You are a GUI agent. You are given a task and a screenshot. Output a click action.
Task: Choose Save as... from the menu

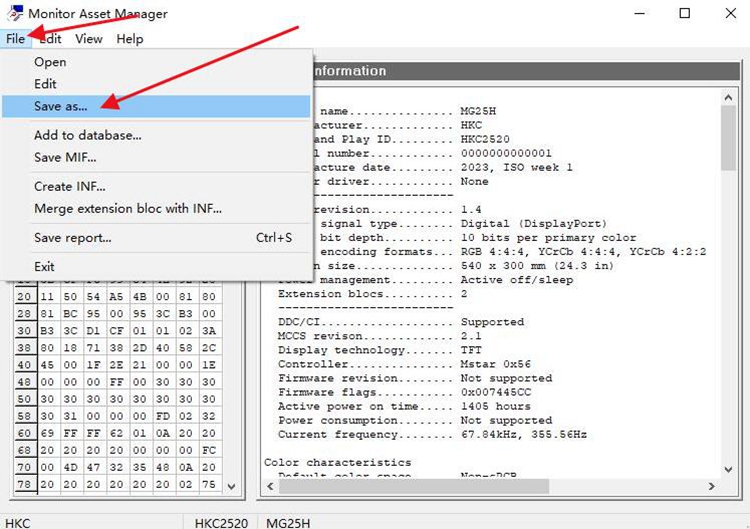pyautogui.click(x=60, y=106)
